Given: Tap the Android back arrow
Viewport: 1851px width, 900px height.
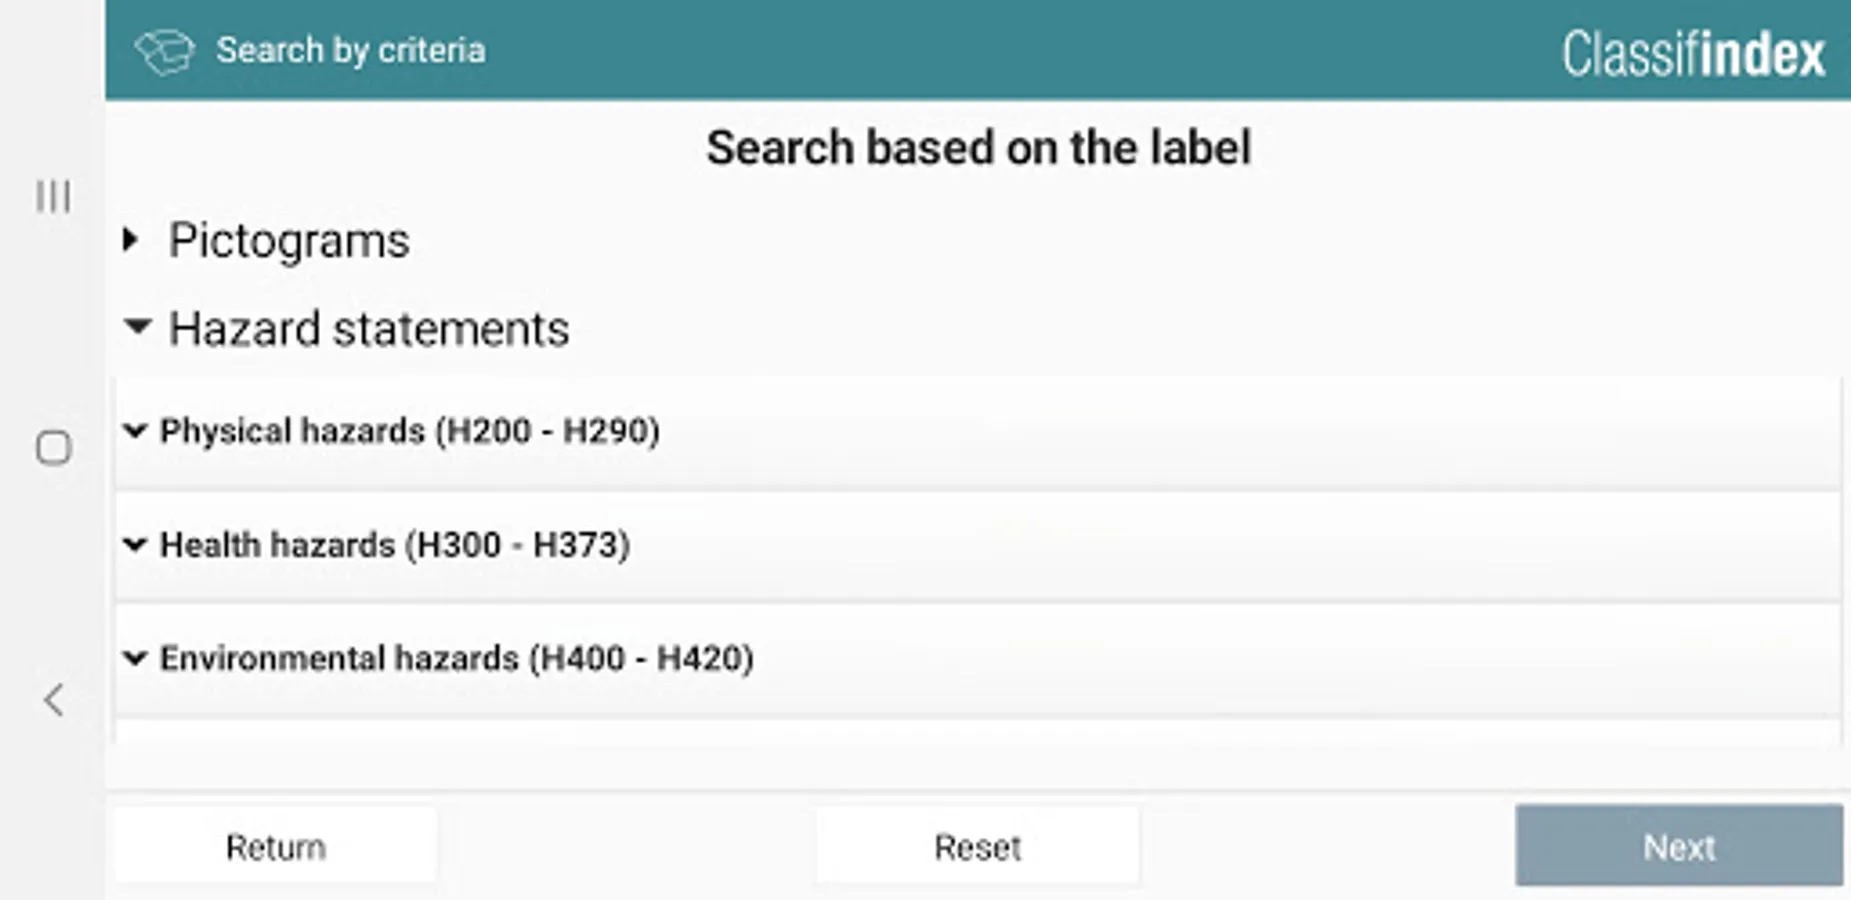Looking at the screenshot, I should click(54, 699).
